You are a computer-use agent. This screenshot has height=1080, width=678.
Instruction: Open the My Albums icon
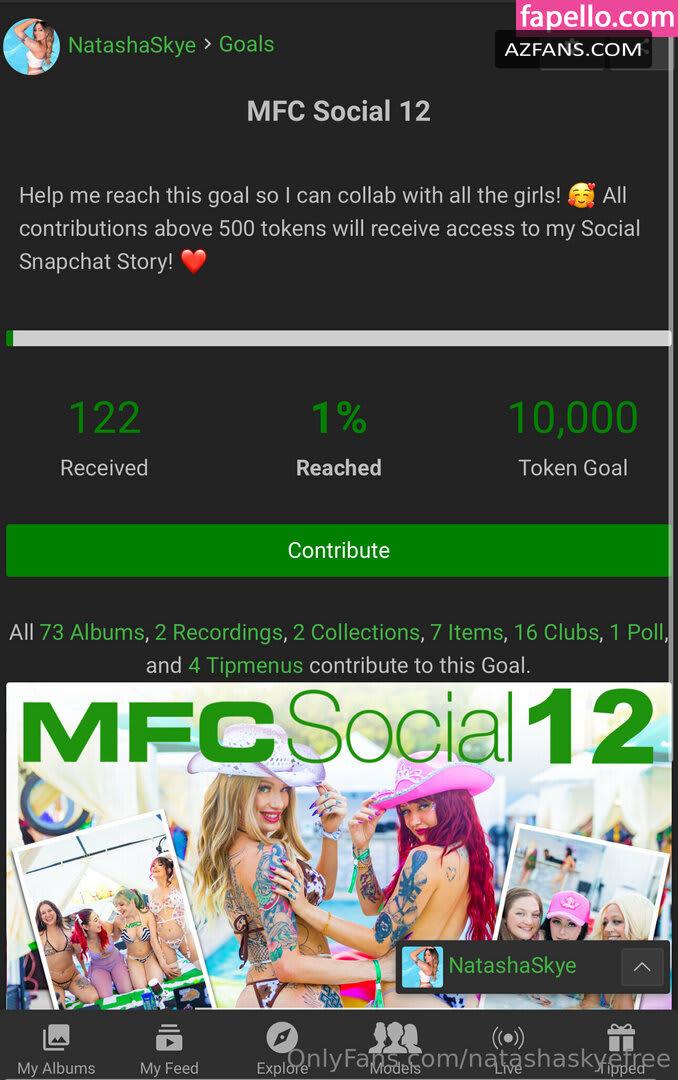[x=56, y=1037]
